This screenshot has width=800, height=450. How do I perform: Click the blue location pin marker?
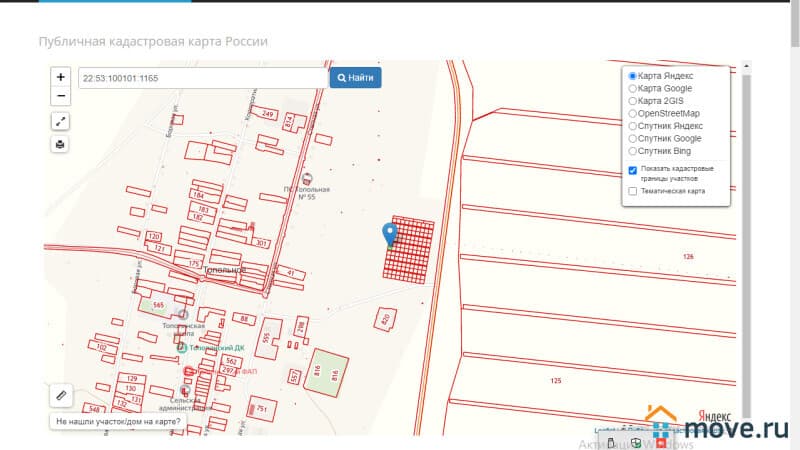(x=390, y=235)
